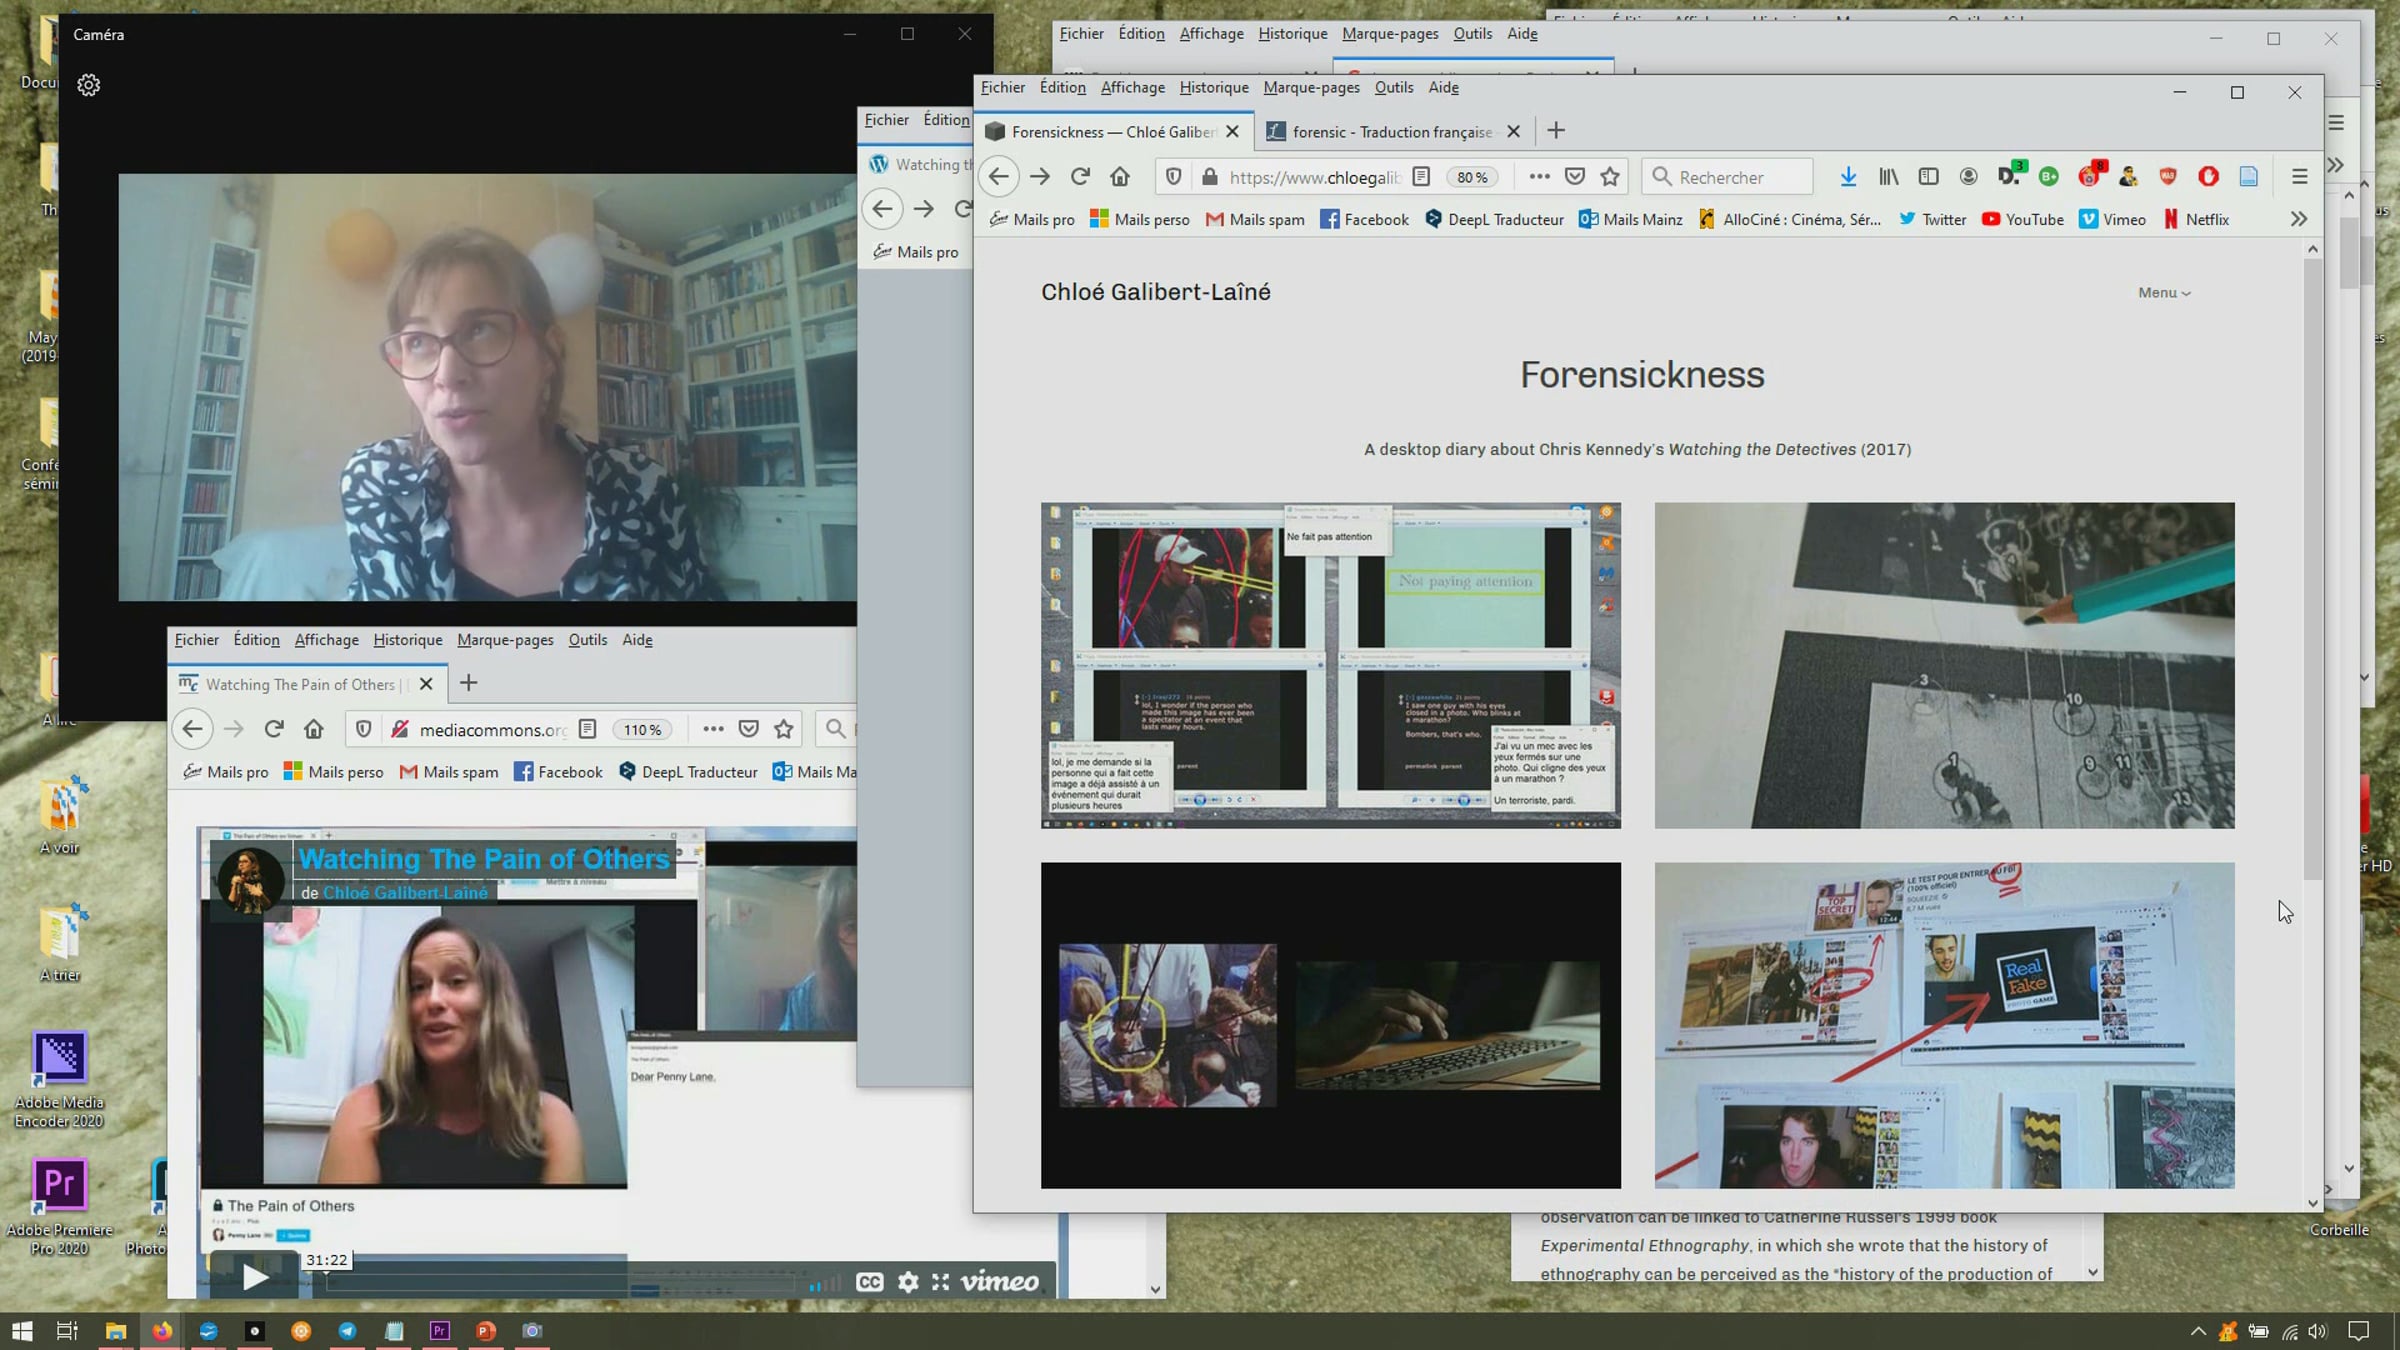Go home in mediacommons Firefox window
The width and height of the screenshot is (2400, 1350).
coord(314,729)
